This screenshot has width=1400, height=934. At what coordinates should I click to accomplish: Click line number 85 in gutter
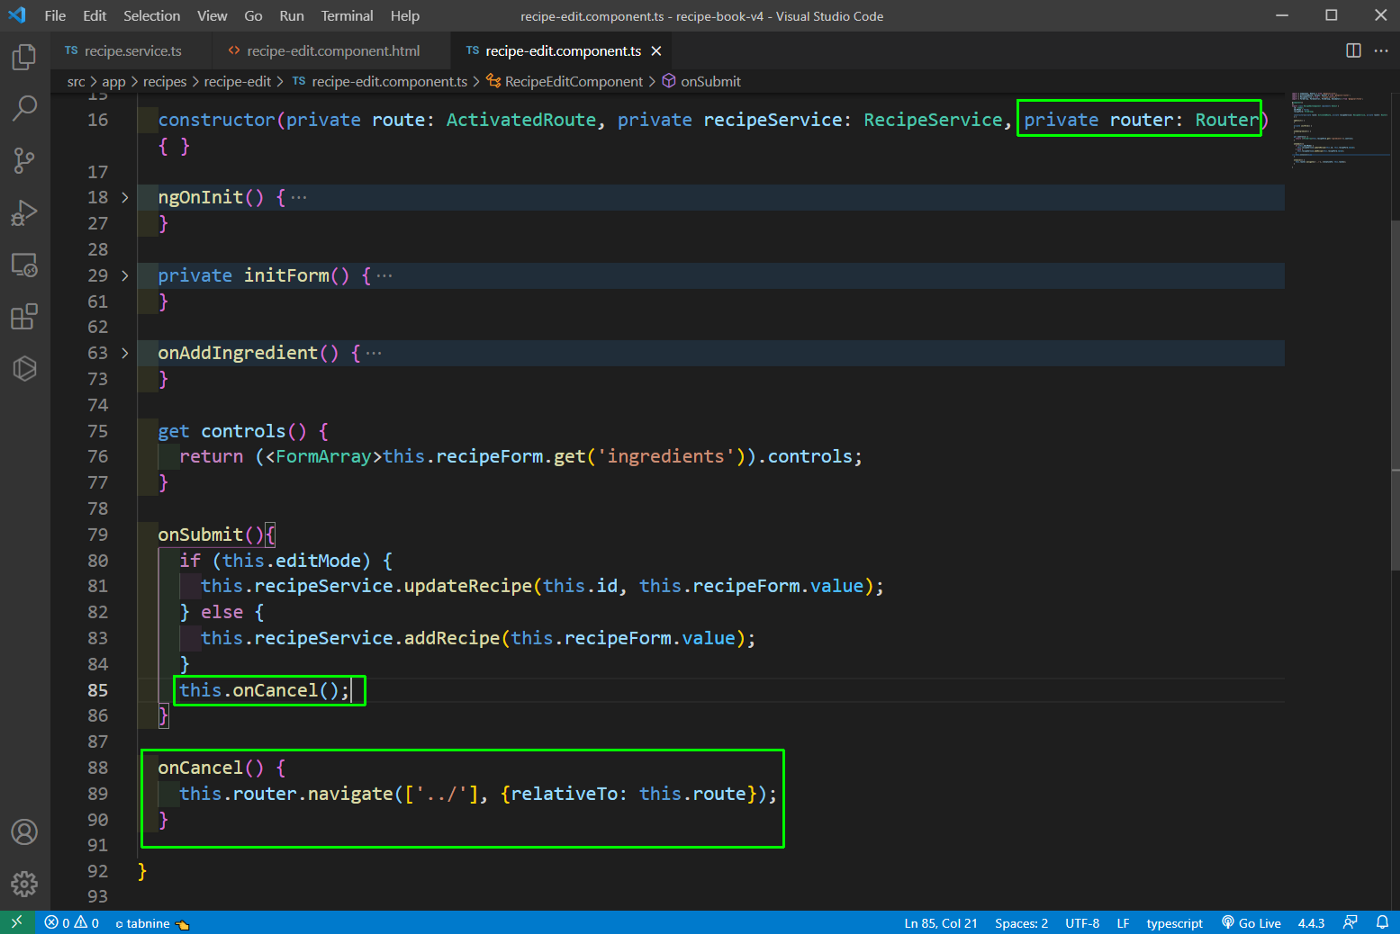(x=97, y=690)
